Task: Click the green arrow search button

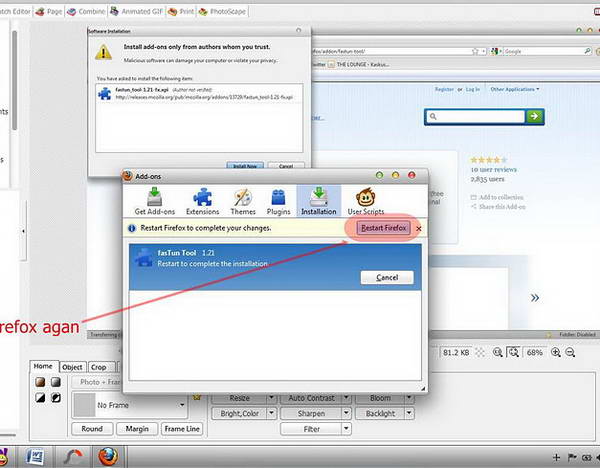Action: (535, 116)
